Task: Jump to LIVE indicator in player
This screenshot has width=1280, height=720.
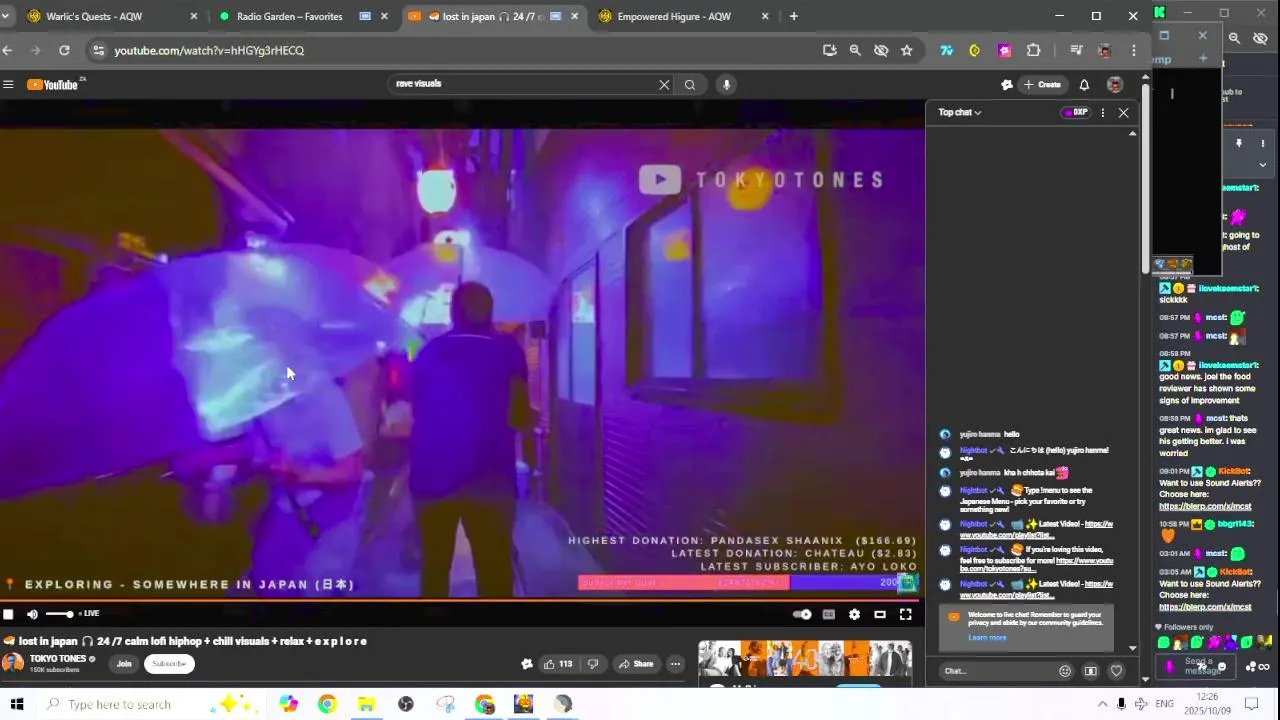Action: pyautogui.click(x=88, y=614)
